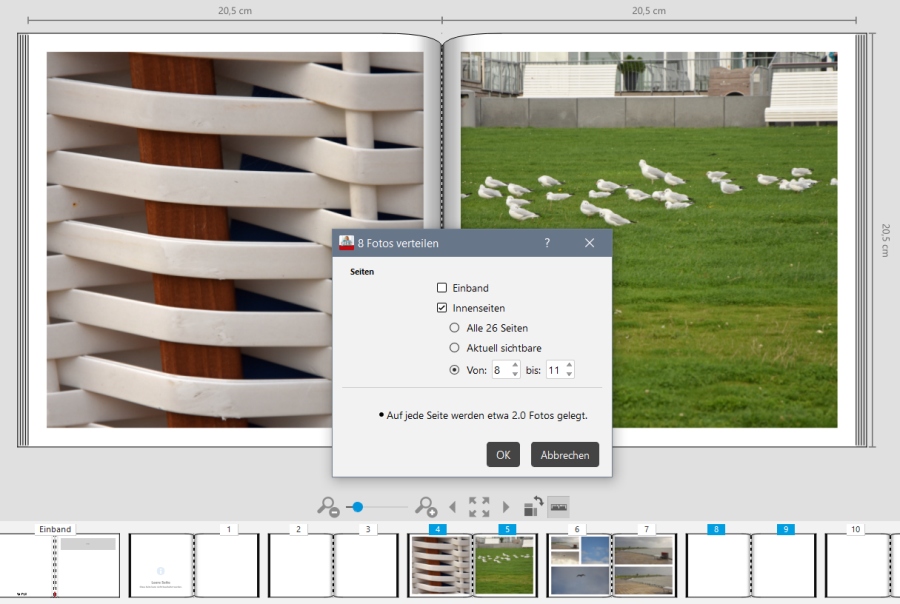This screenshot has height=604, width=900.
Task: Select the Einband cover thumbnail
Action: click(x=58, y=565)
